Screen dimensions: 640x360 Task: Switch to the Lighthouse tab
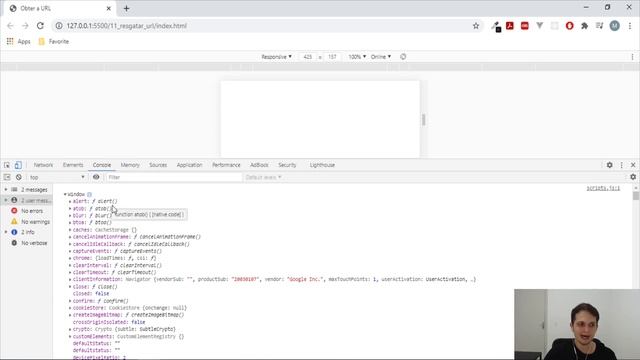(x=322, y=165)
